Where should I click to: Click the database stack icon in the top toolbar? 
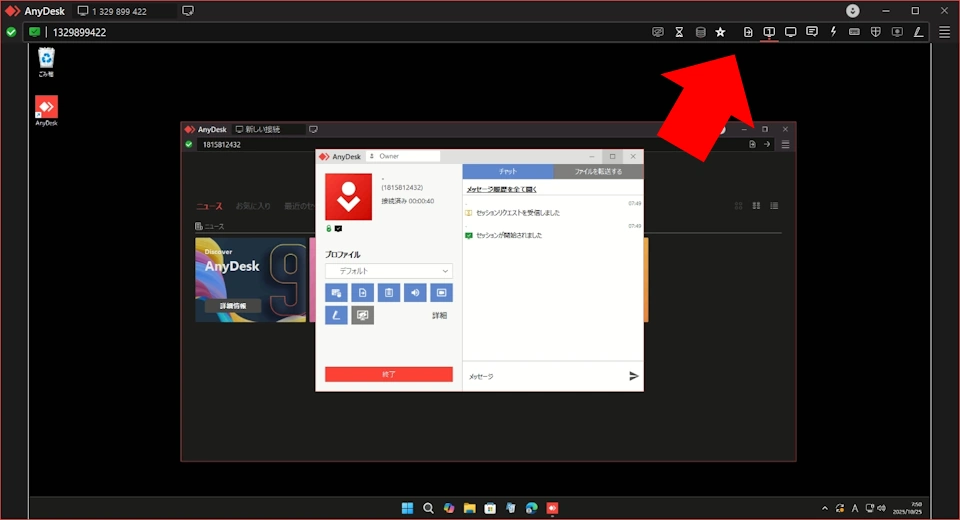point(700,32)
